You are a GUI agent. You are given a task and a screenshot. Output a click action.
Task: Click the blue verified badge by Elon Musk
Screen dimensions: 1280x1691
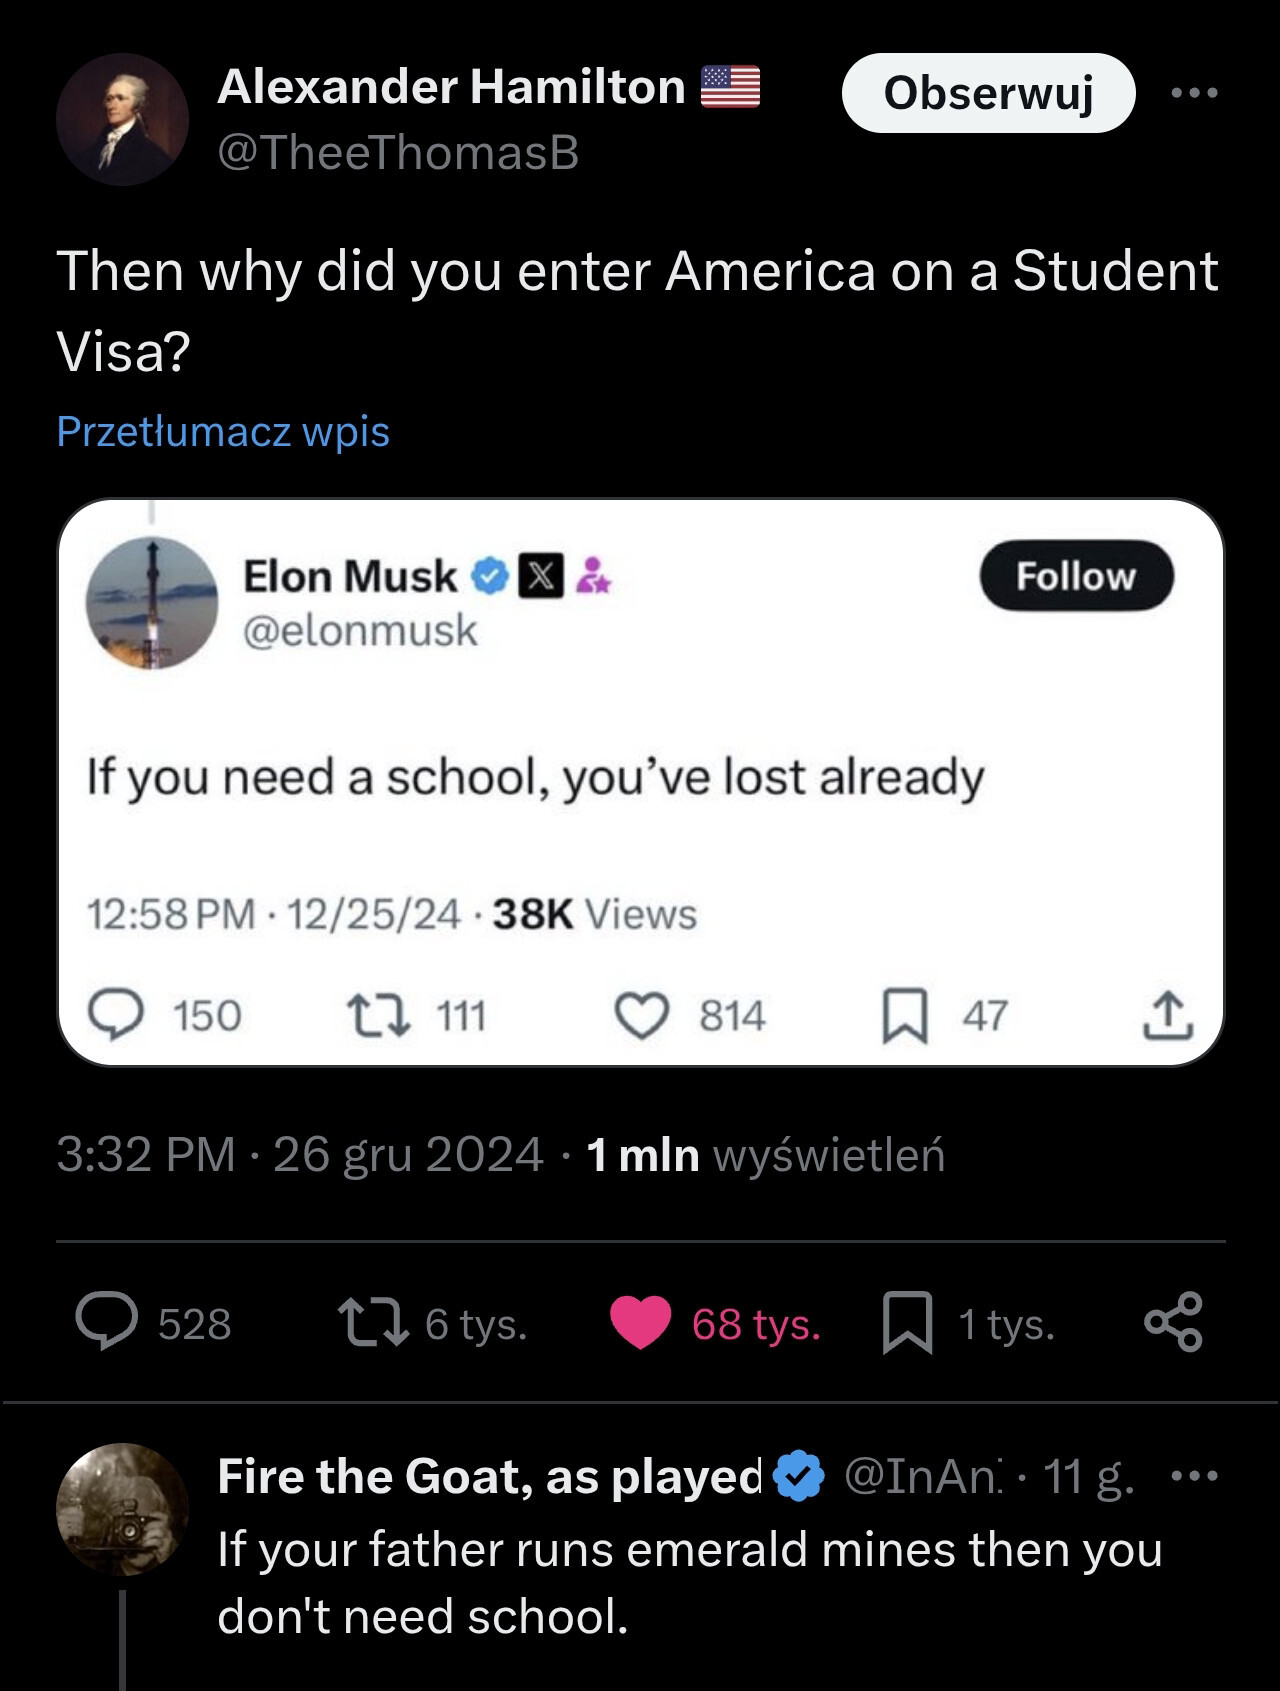click(489, 577)
